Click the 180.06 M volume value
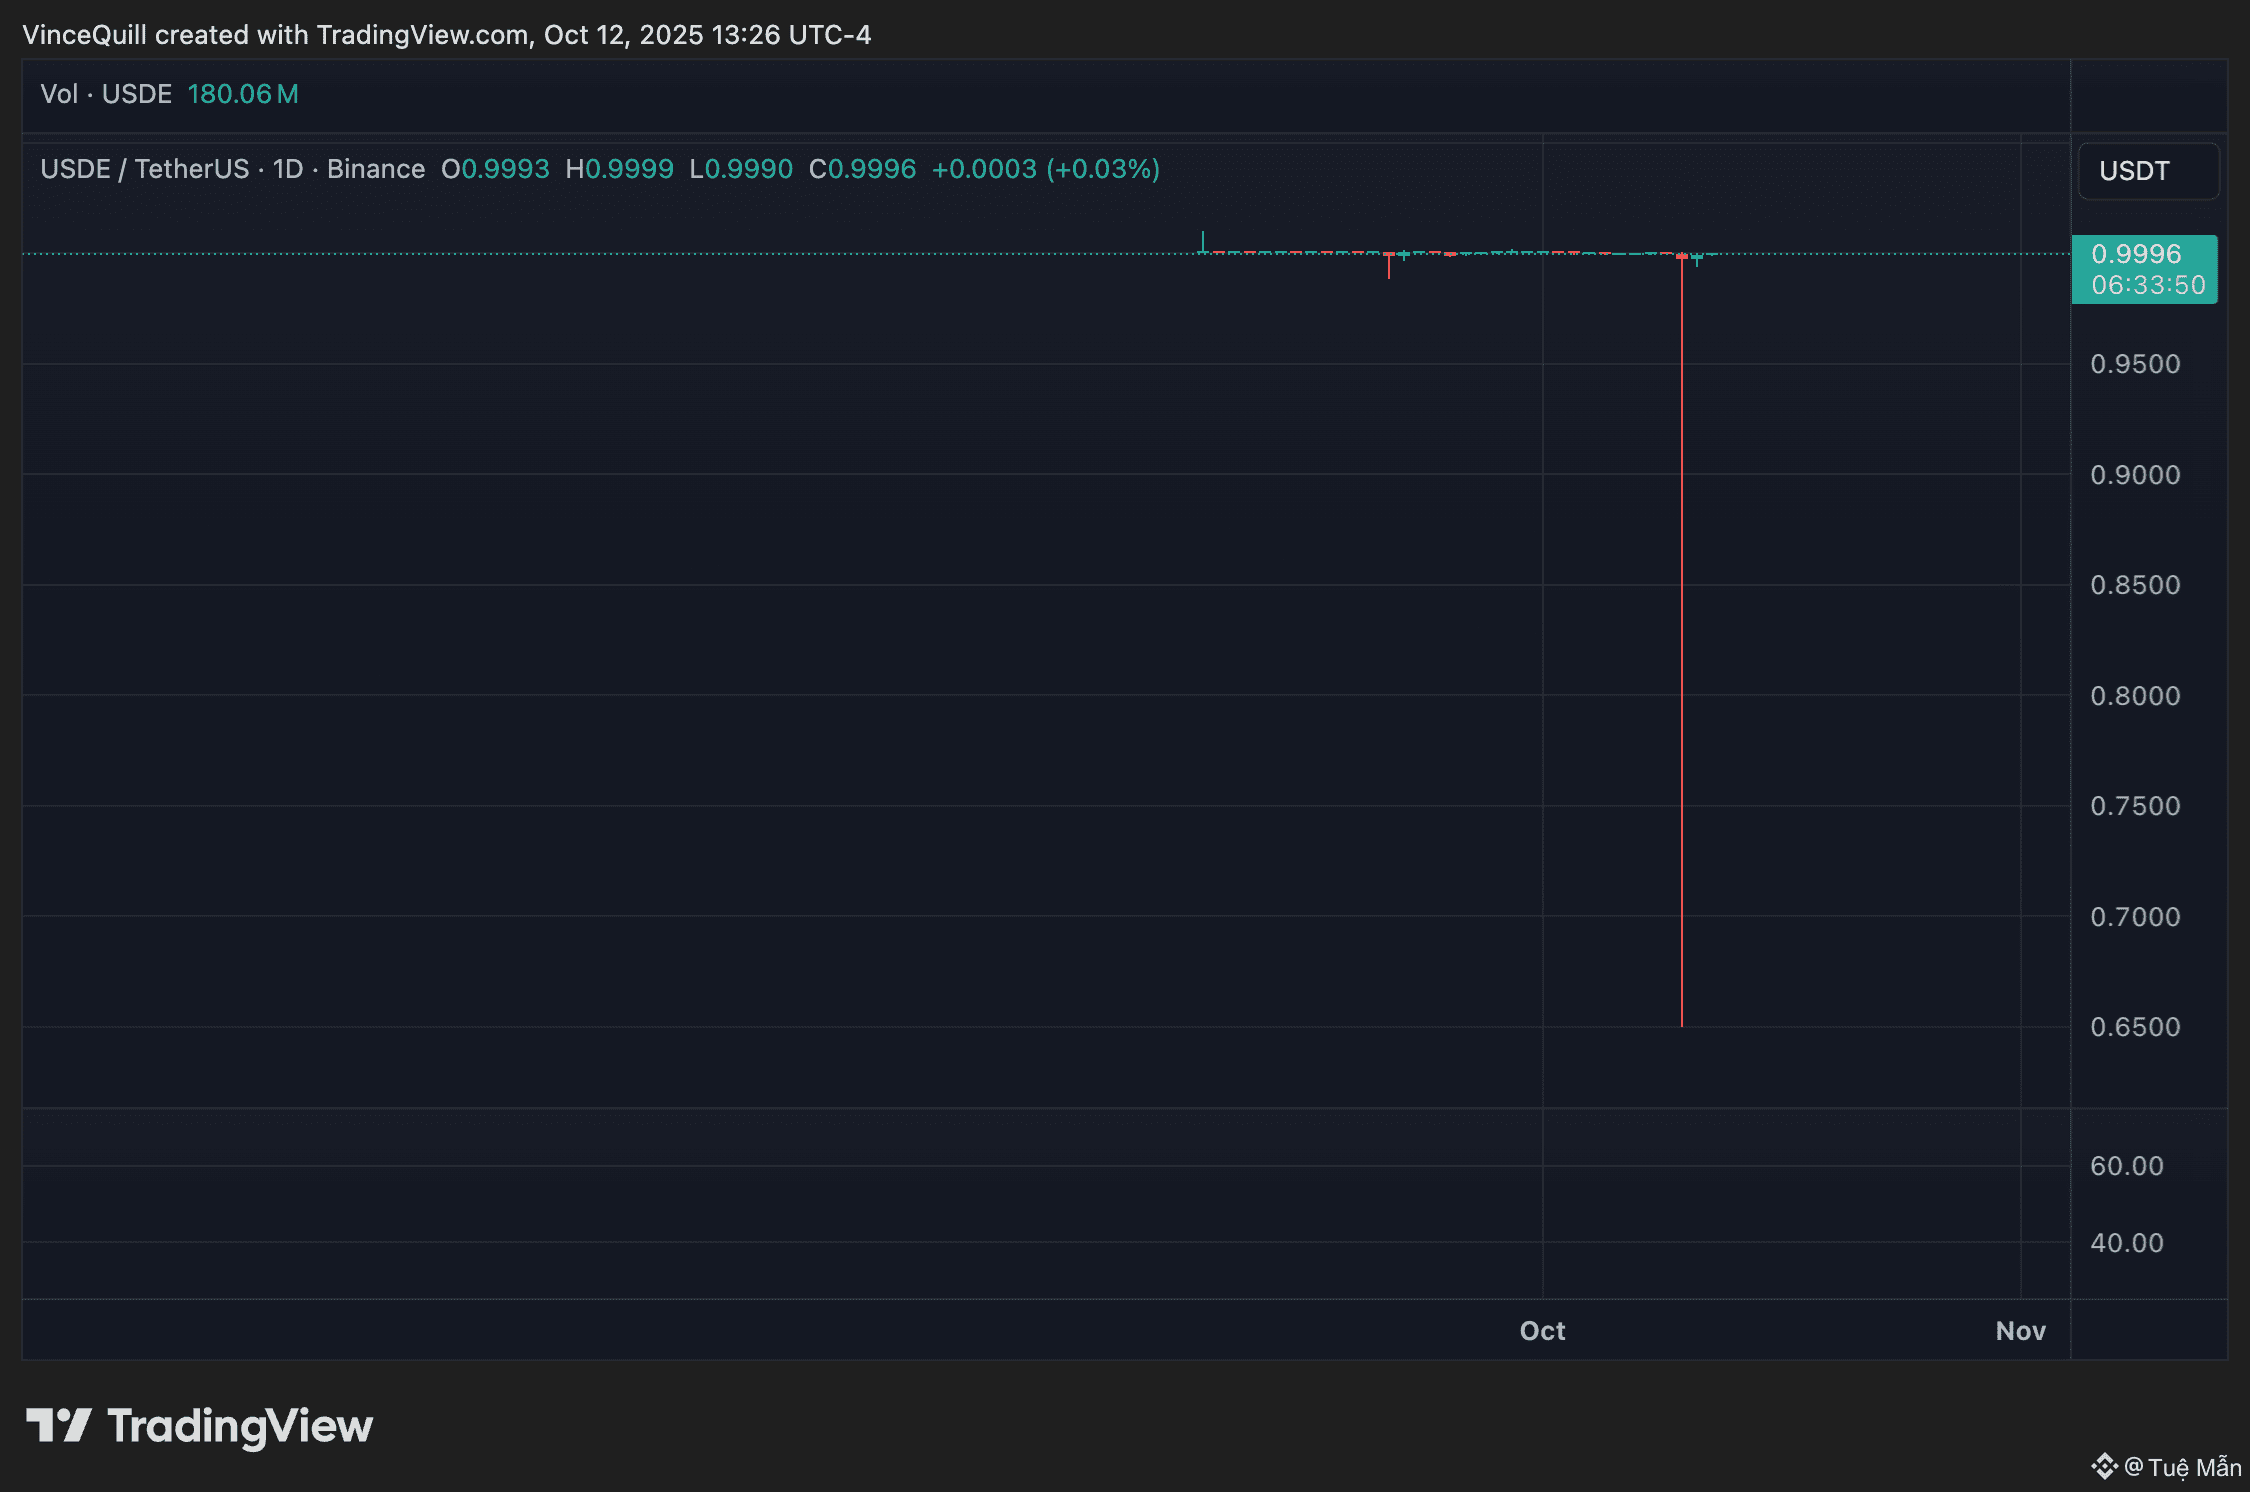The width and height of the screenshot is (2250, 1492). 243,94
